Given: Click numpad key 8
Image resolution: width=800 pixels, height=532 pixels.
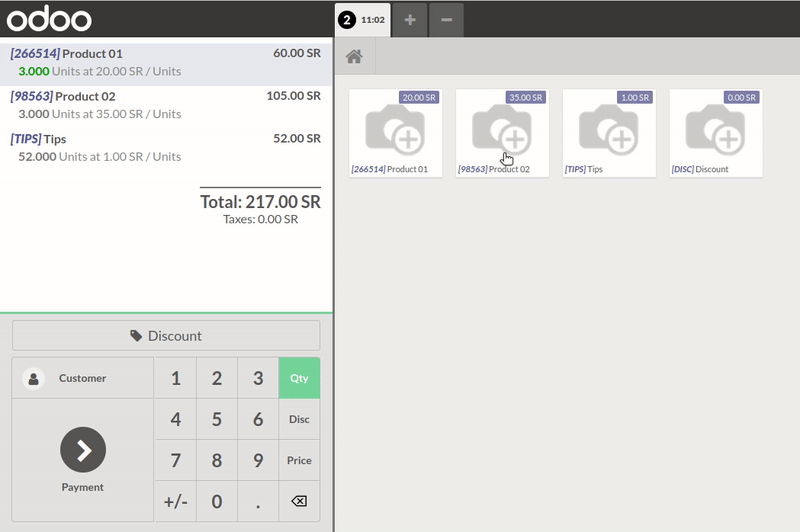Looking at the screenshot, I should pyautogui.click(x=217, y=460).
